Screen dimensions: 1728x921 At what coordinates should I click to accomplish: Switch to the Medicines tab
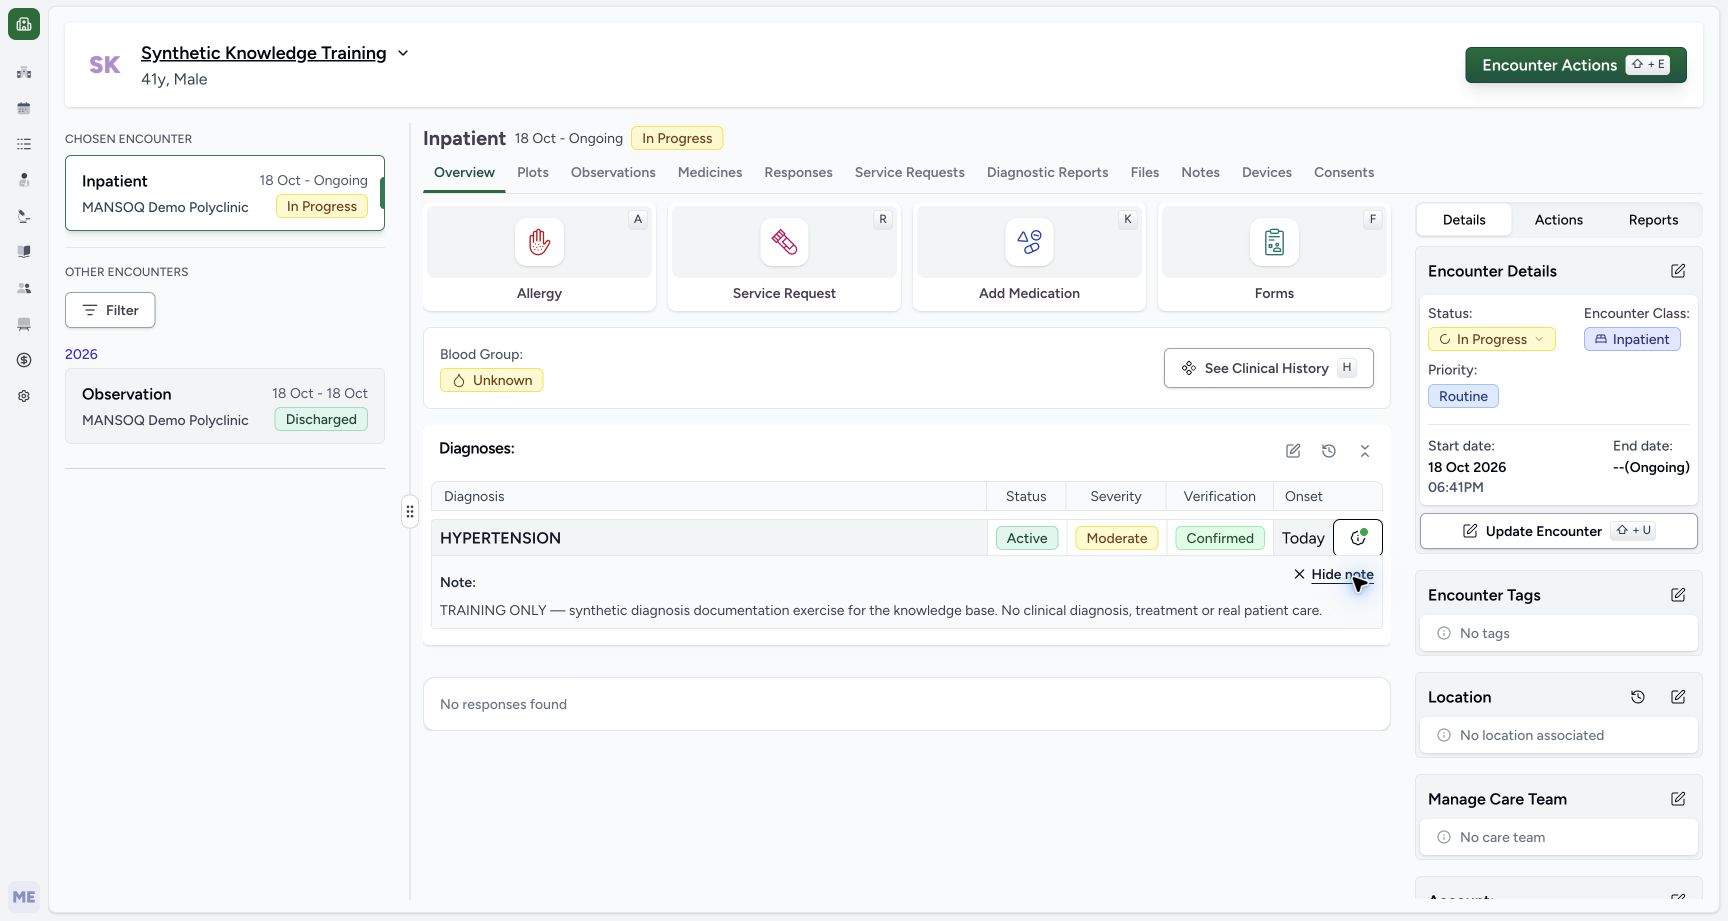[x=710, y=172]
